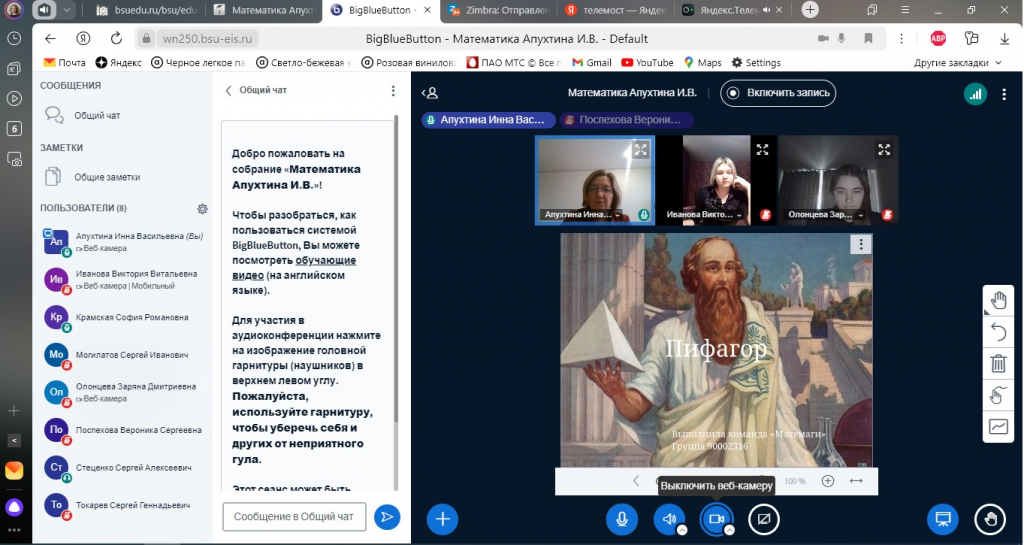Focus the 'Сообщение в Общий чат' field
Screen dimensions: 1024x545
coord(294,516)
